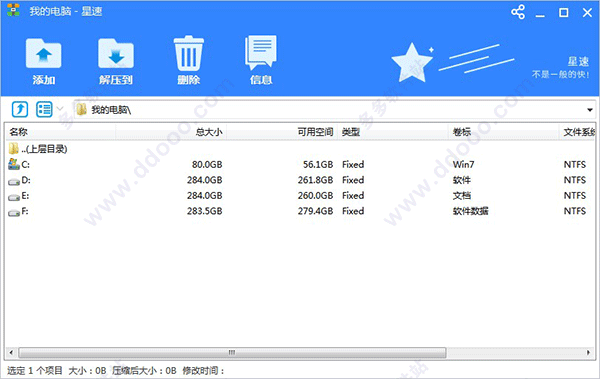This screenshot has height=379, width=600.
Task: Sort by 名称 column header
Action: 61,132
